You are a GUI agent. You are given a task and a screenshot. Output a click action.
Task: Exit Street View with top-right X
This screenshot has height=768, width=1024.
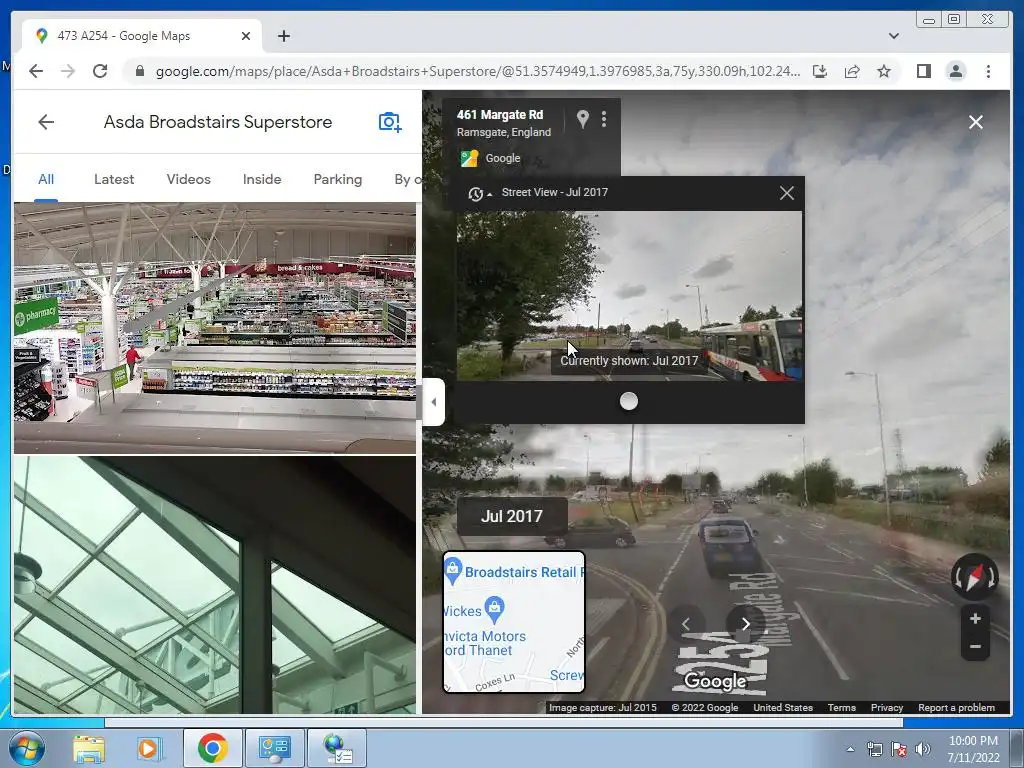tap(976, 122)
